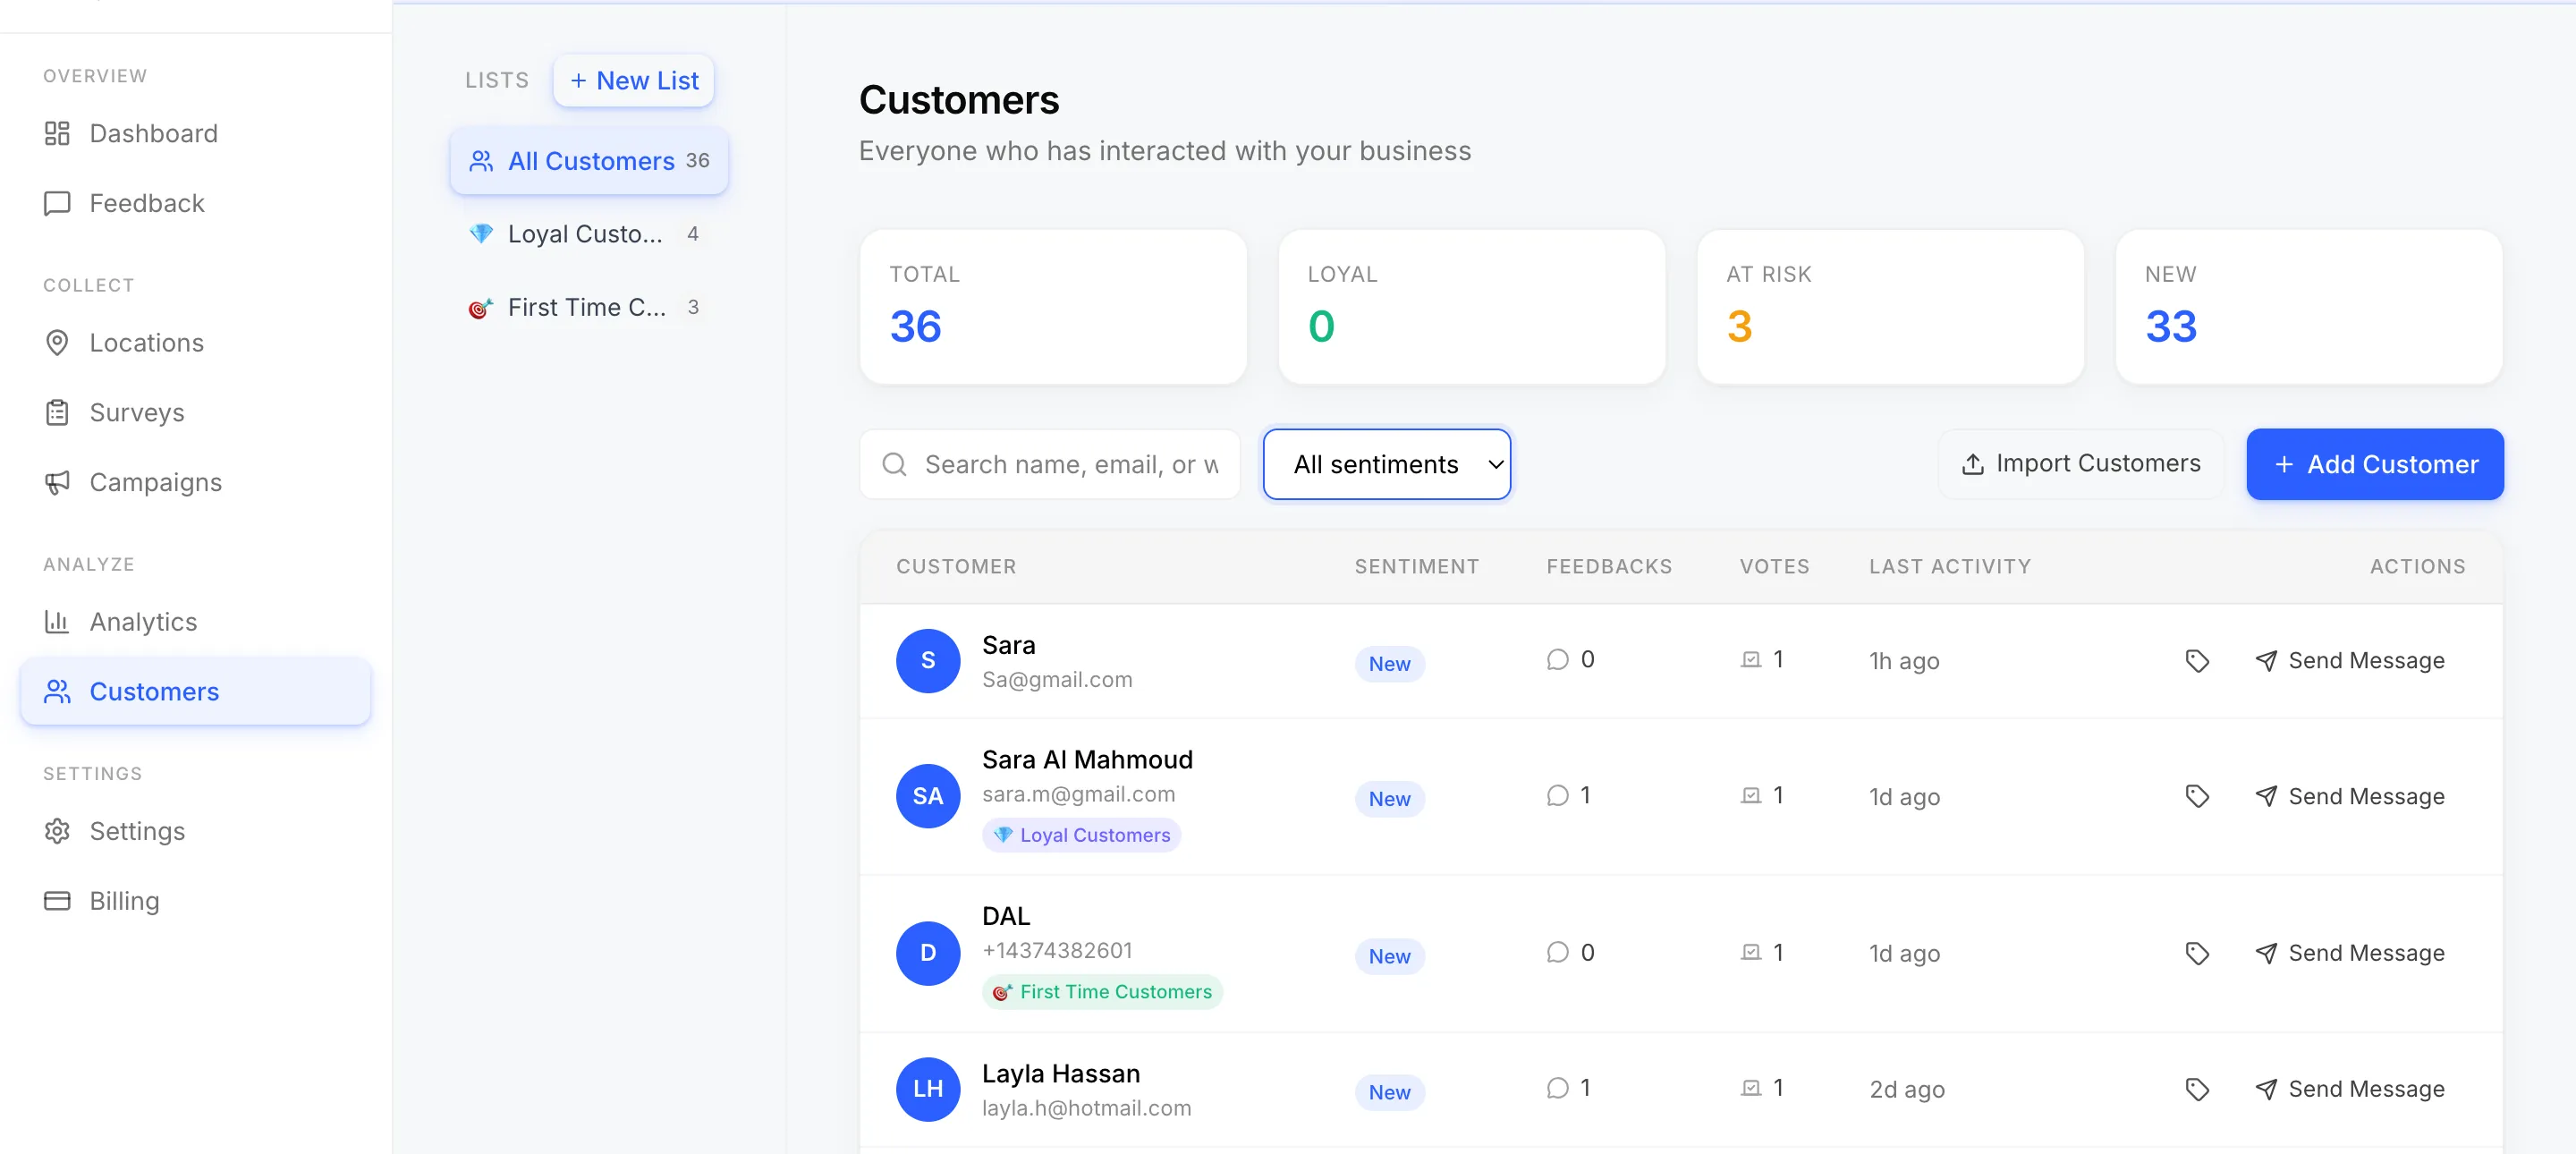The image size is (2576, 1154).
Task: Click the New sentiment badge for Sara
Action: pos(1389,664)
